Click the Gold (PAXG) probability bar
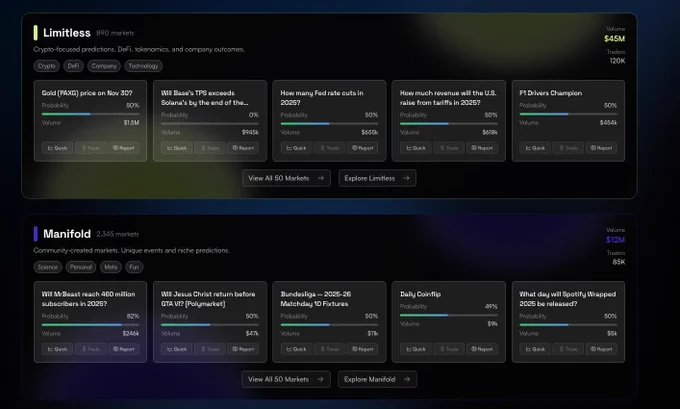Screen dimensions: 680x409 (90, 114)
